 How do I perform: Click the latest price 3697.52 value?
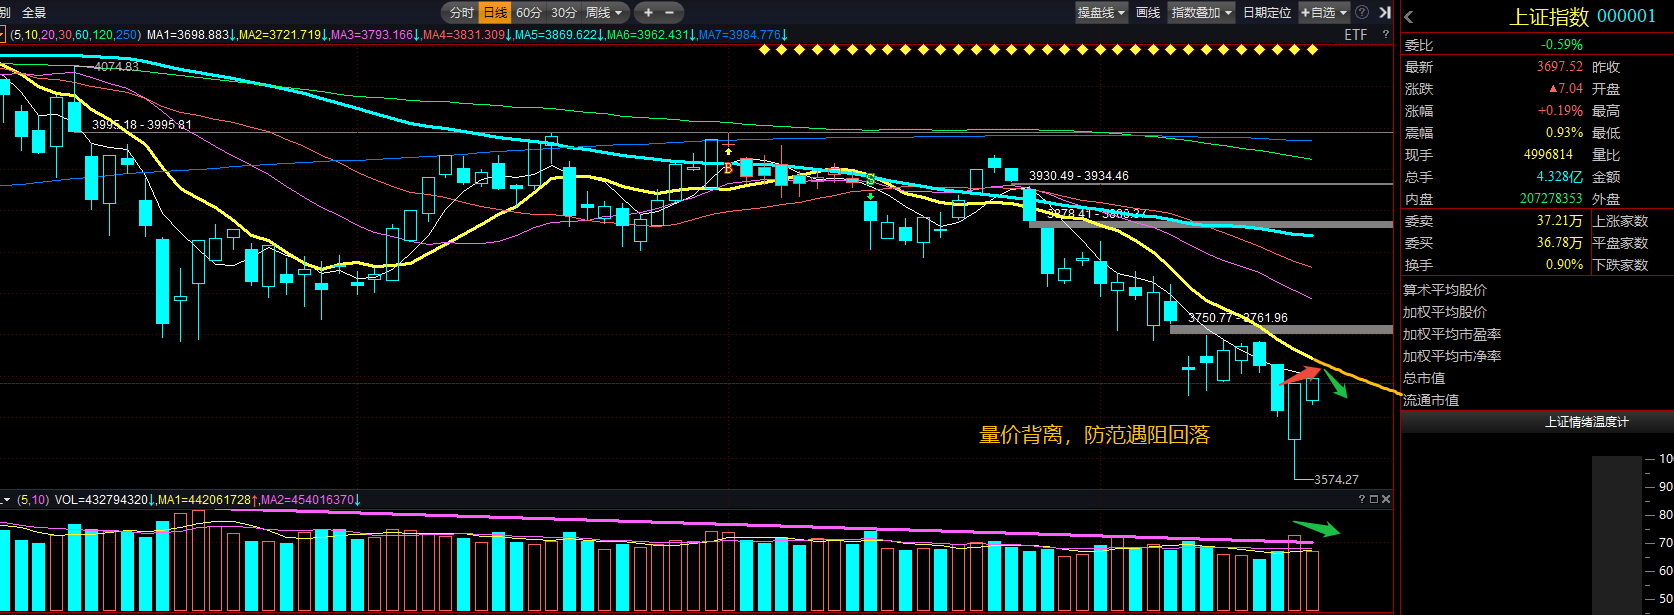click(1560, 67)
